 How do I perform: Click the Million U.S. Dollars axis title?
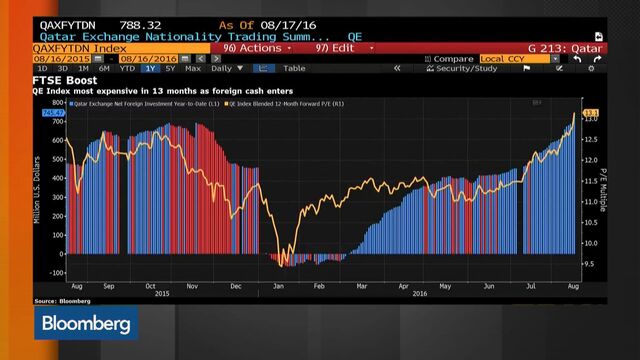coord(37,190)
